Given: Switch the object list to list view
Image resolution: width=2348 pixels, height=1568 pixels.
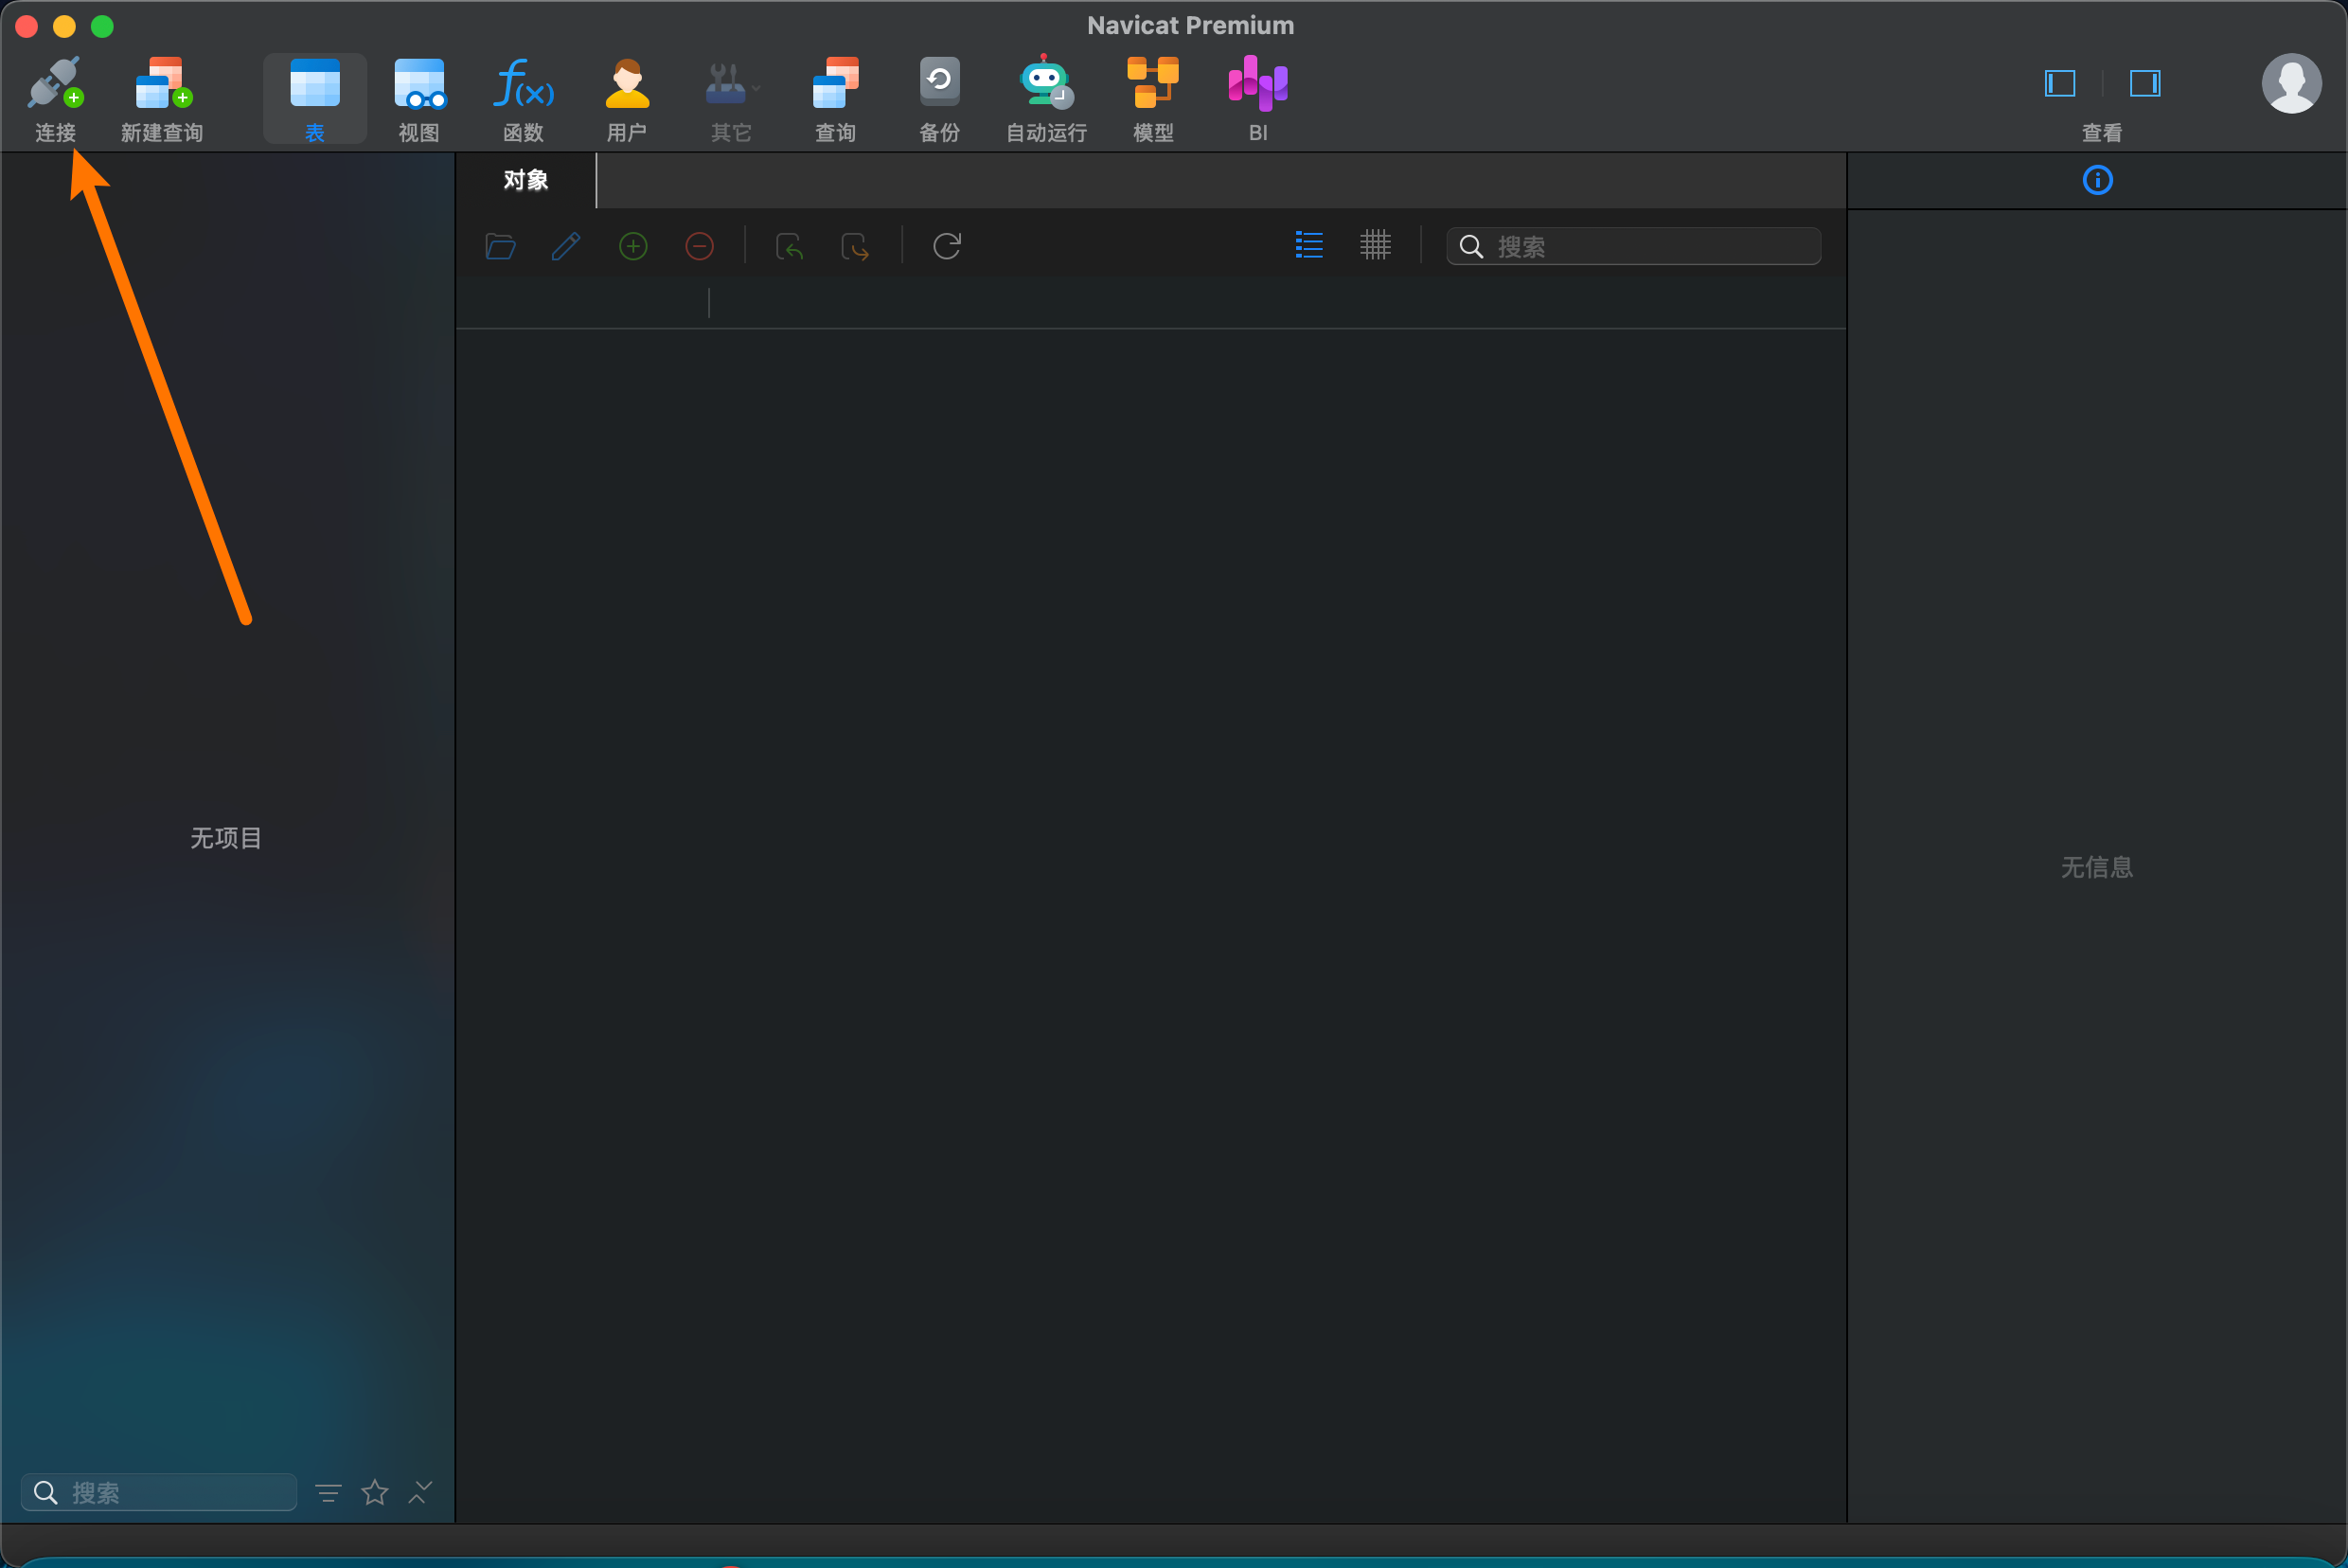Looking at the screenshot, I should (1309, 245).
